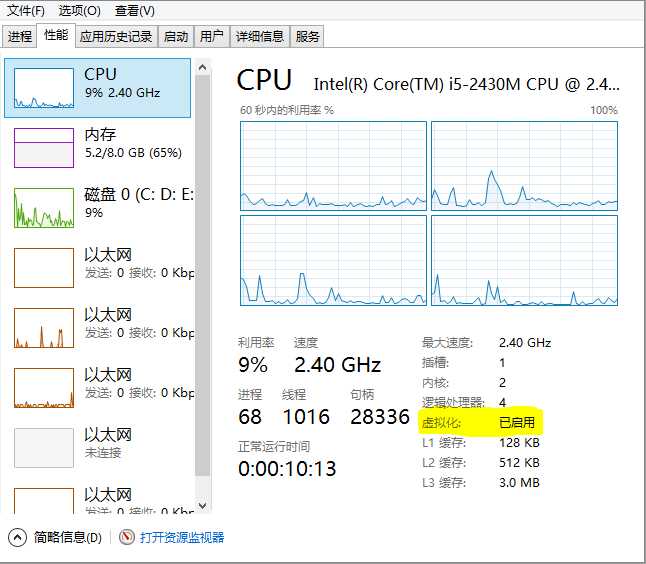Click the top-left CPU core graph
Image resolution: width=646 pixels, height=564 pixels.
tap(333, 166)
